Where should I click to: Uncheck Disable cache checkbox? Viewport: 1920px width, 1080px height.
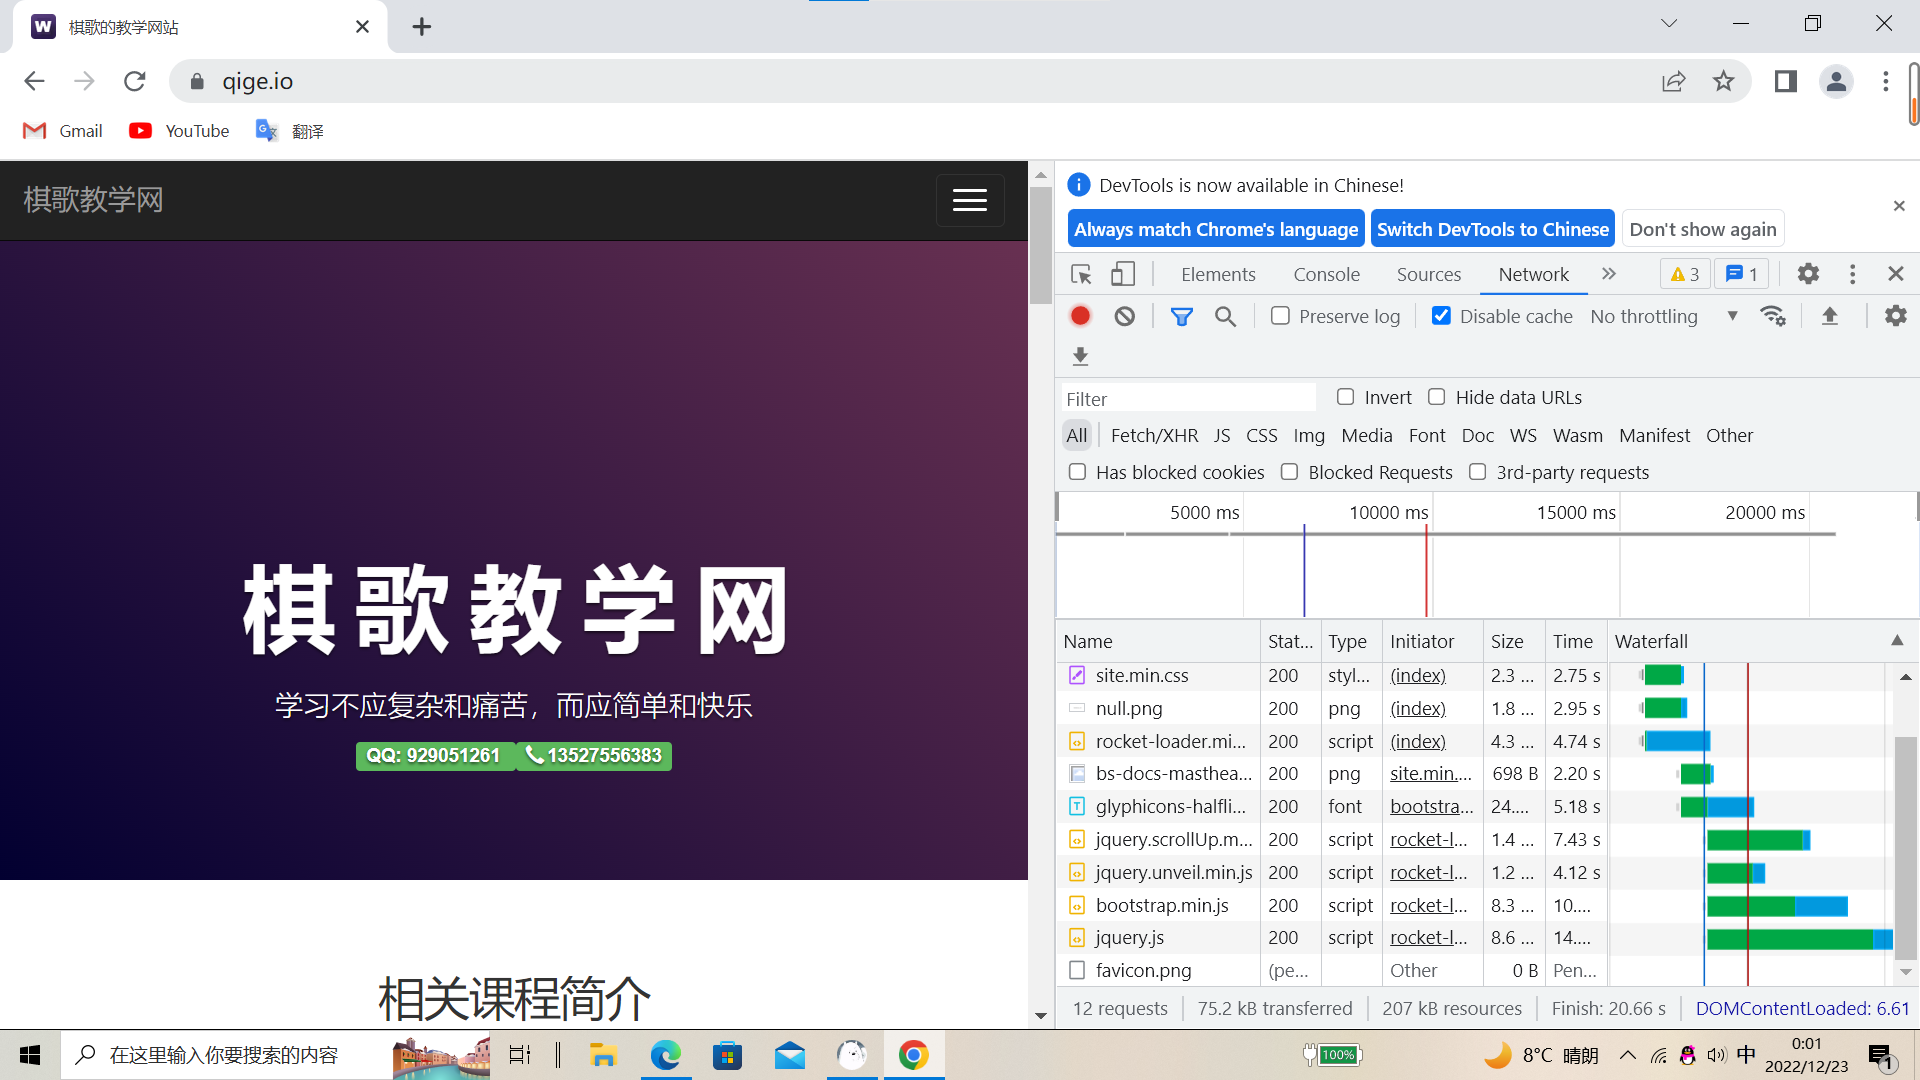tap(1441, 316)
